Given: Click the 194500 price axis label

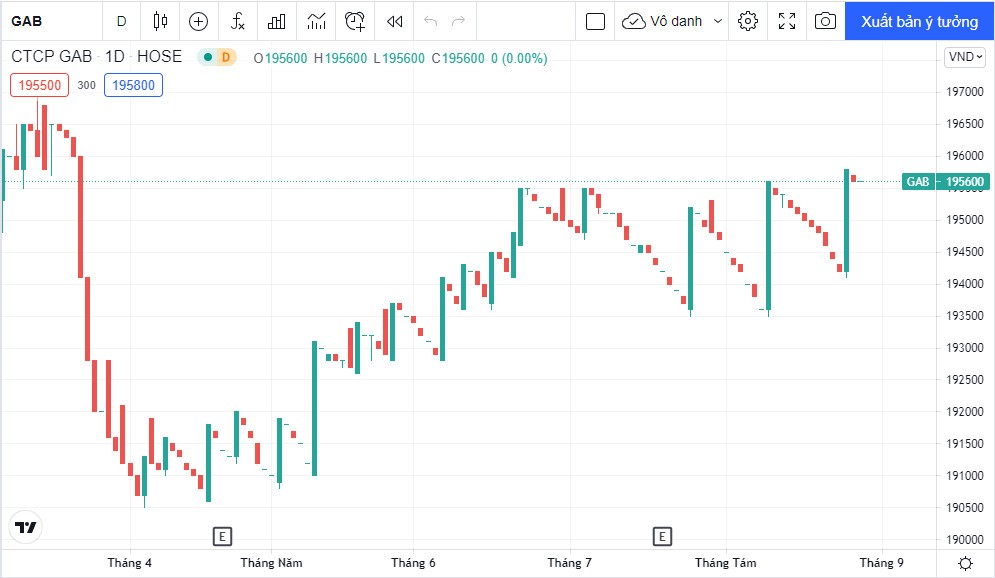Looking at the screenshot, I should [965, 251].
